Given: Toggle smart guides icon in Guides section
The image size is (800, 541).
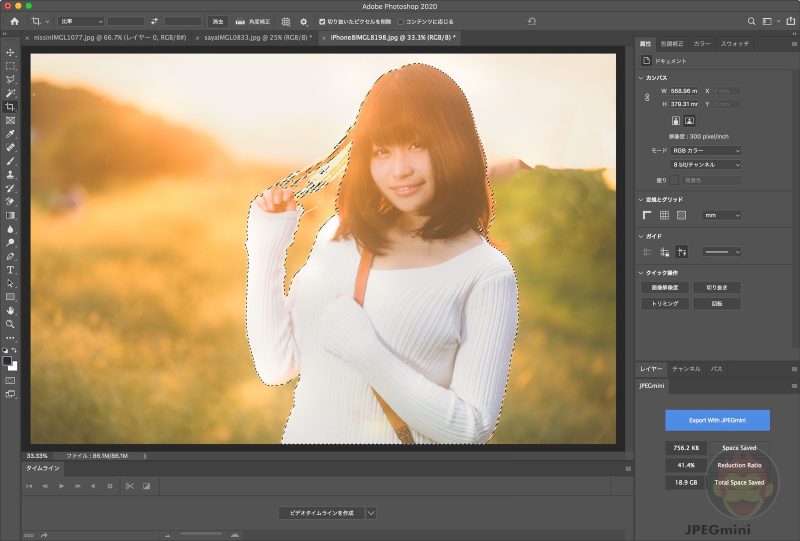Looking at the screenshot, I should tap(682, 252).
